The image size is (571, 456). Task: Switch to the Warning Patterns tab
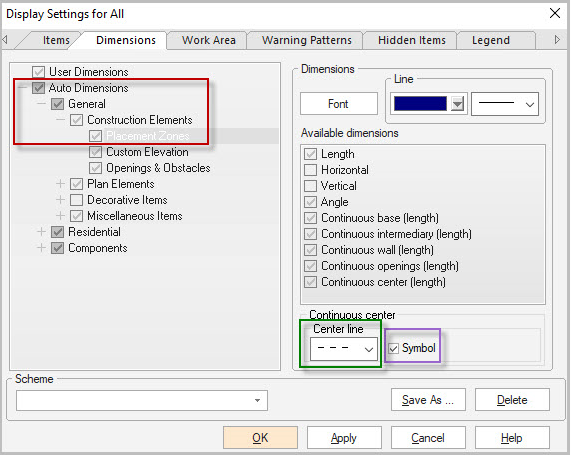307,40
